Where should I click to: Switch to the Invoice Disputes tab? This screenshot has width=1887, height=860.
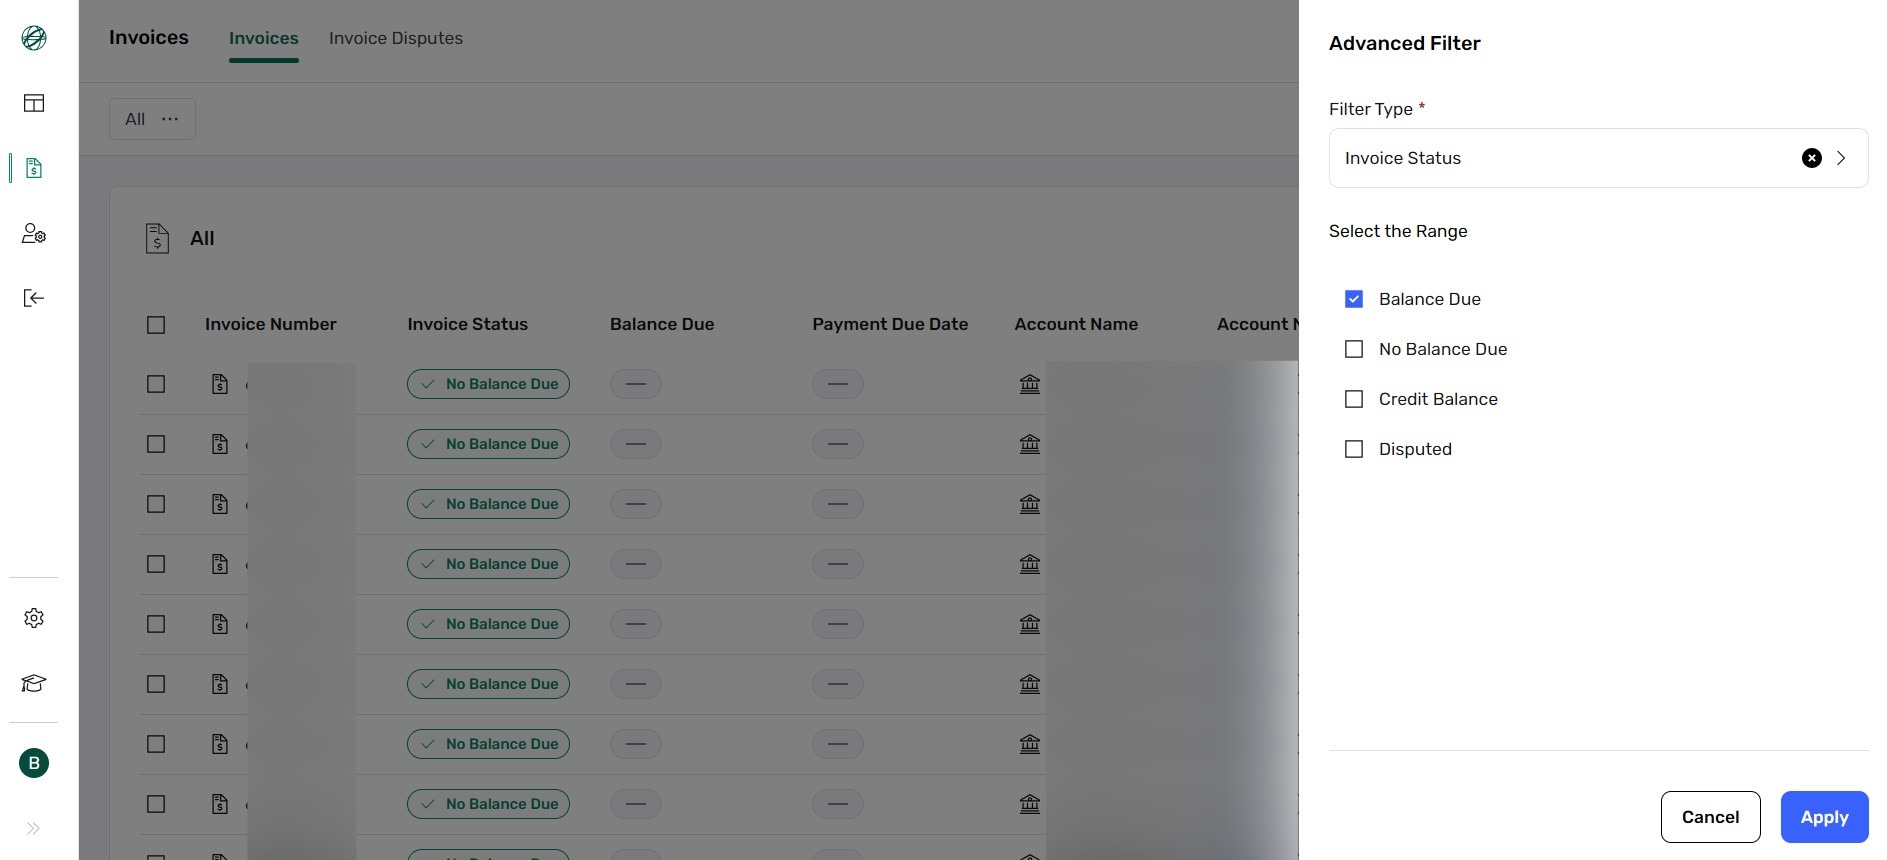[x=396, y=38]
